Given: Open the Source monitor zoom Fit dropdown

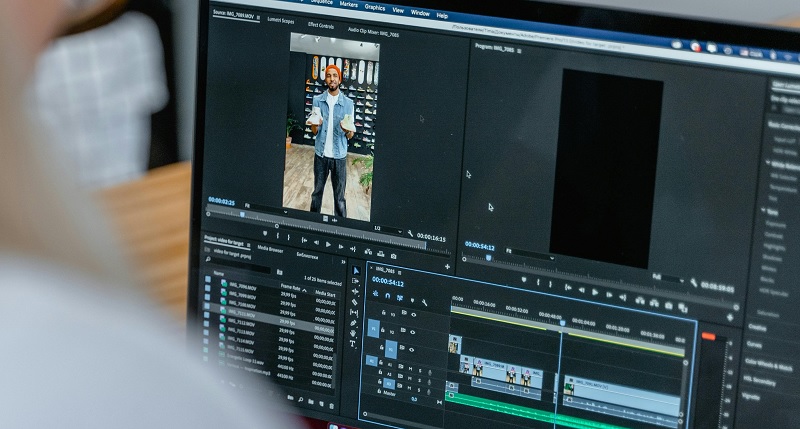Looking at the screenshot, I should coord(266,208).
